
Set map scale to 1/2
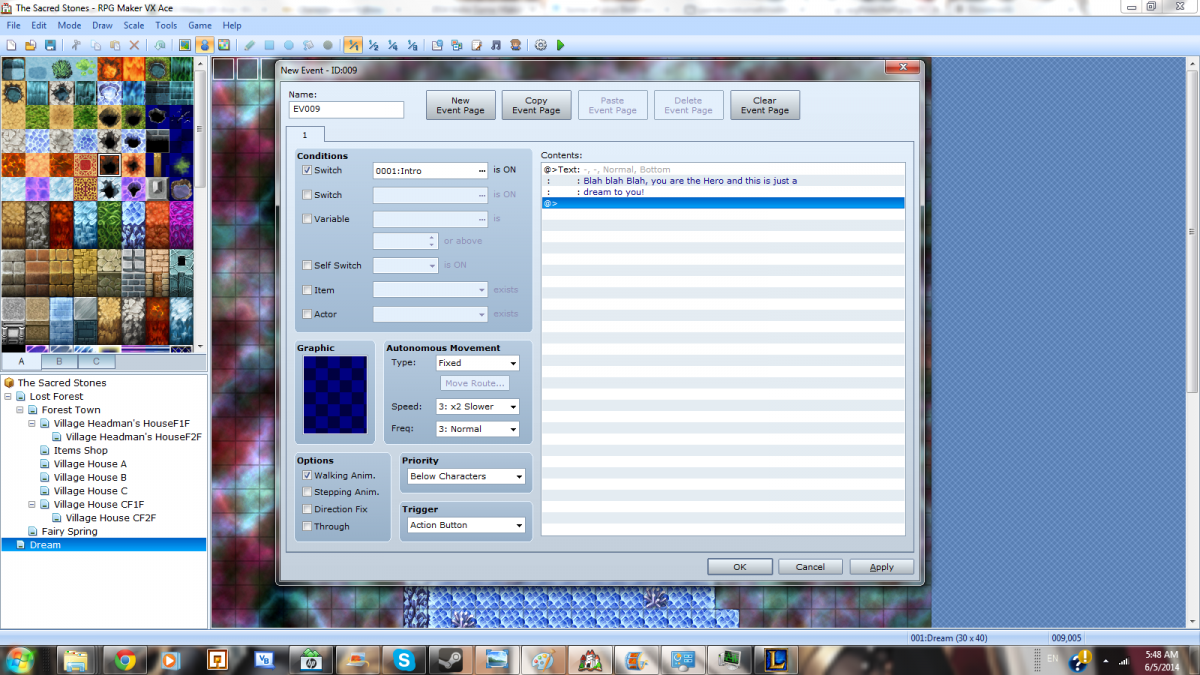point(372,45)
